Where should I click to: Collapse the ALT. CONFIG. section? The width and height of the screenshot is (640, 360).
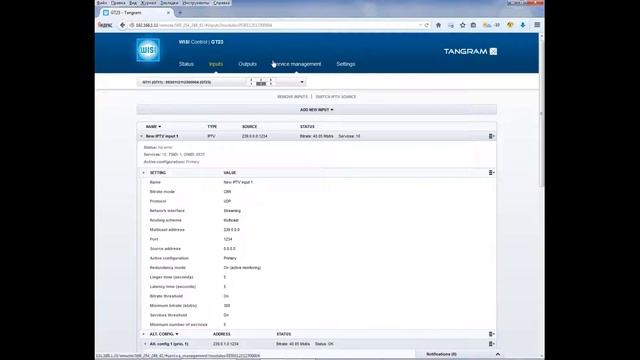(x=143, y=334)
